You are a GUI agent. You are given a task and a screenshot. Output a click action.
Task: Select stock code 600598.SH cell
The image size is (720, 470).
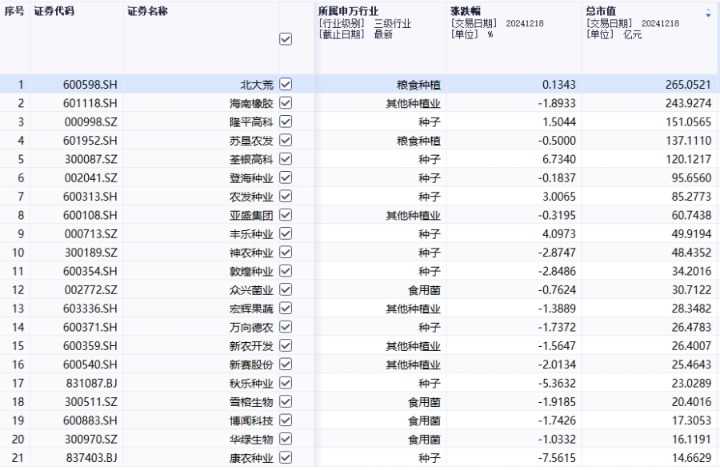88,85
